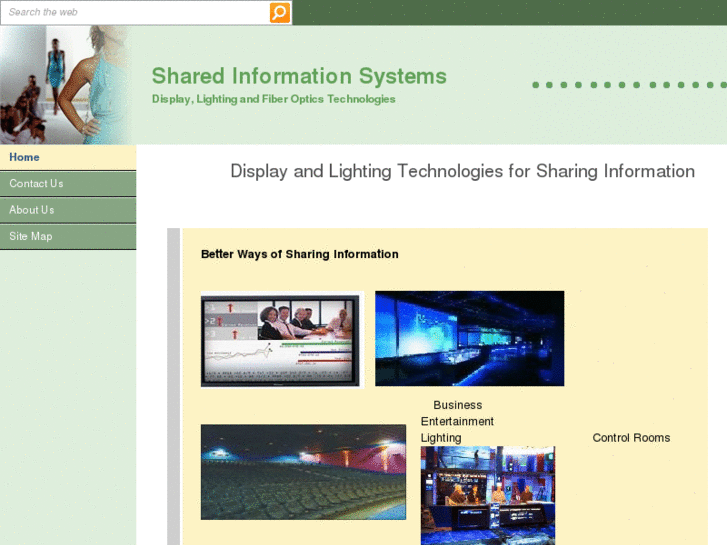Go to the Contact Us page
This screenshot has width=727, height=545.
pyautogui.click(x=68, y=184)
